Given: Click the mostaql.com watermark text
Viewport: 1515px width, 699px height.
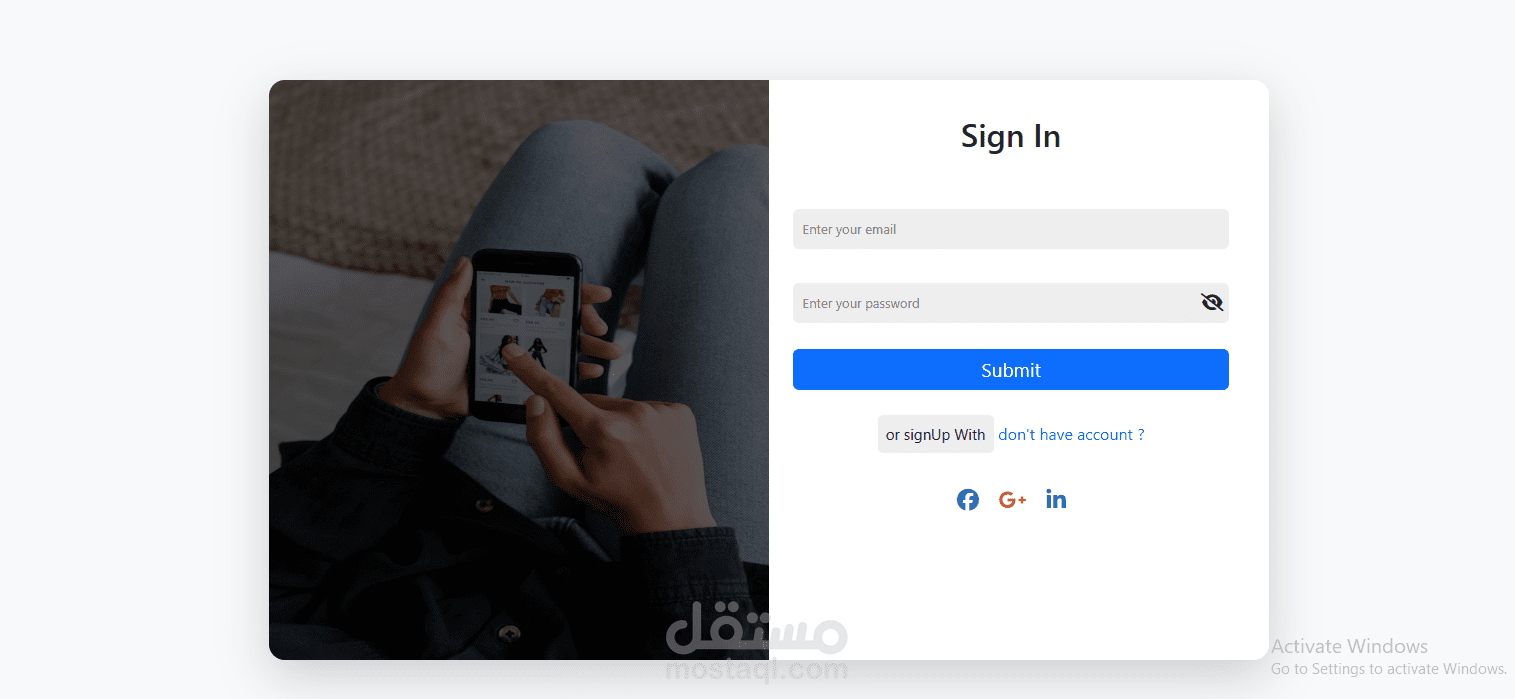Looking at the screenshot, I should (757, 669).
